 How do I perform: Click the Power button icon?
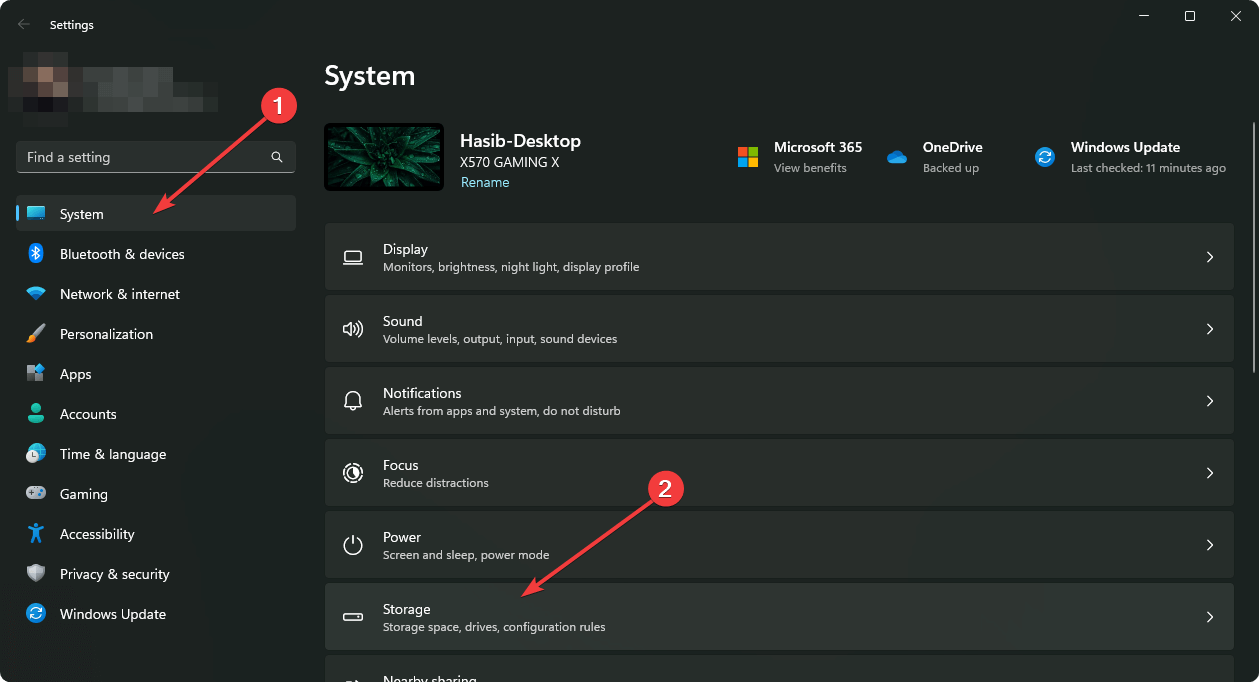click(x=353, y=545)
